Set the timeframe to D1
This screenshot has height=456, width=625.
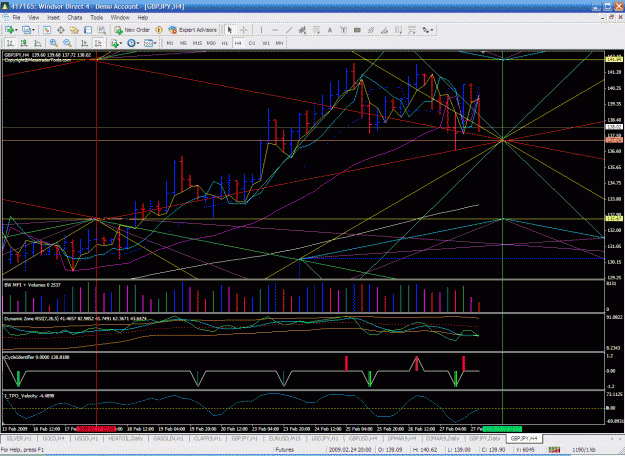click(x=252, y=43)
